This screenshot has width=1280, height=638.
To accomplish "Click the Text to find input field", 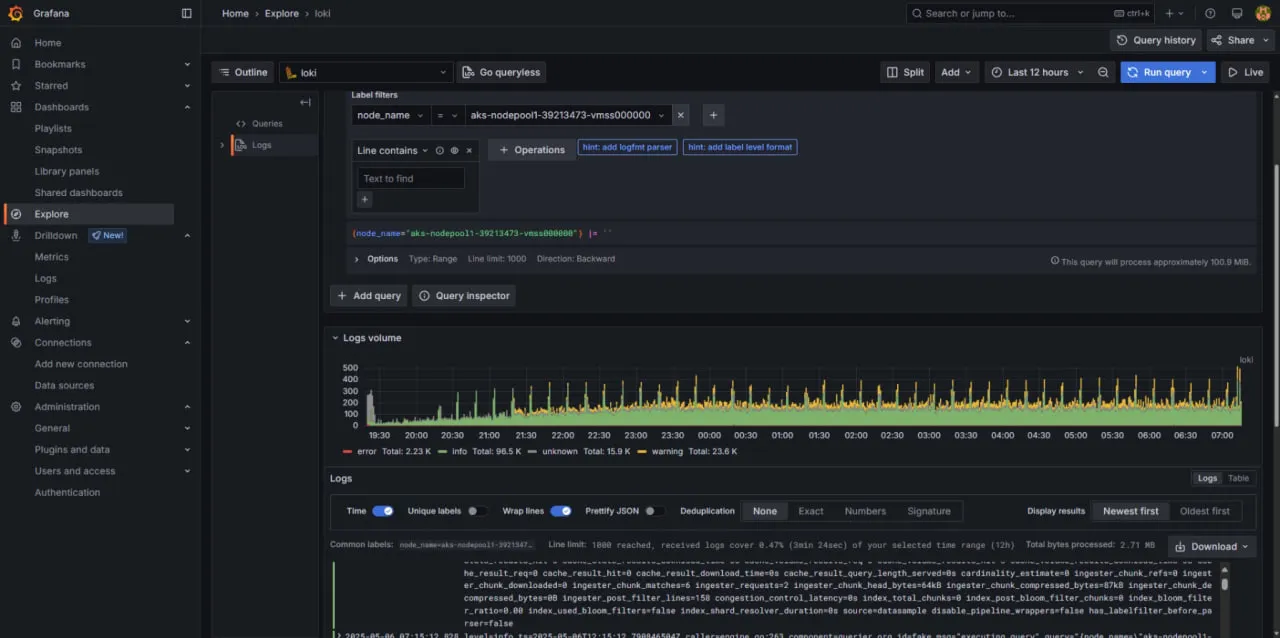I will (x=410, y=178).
